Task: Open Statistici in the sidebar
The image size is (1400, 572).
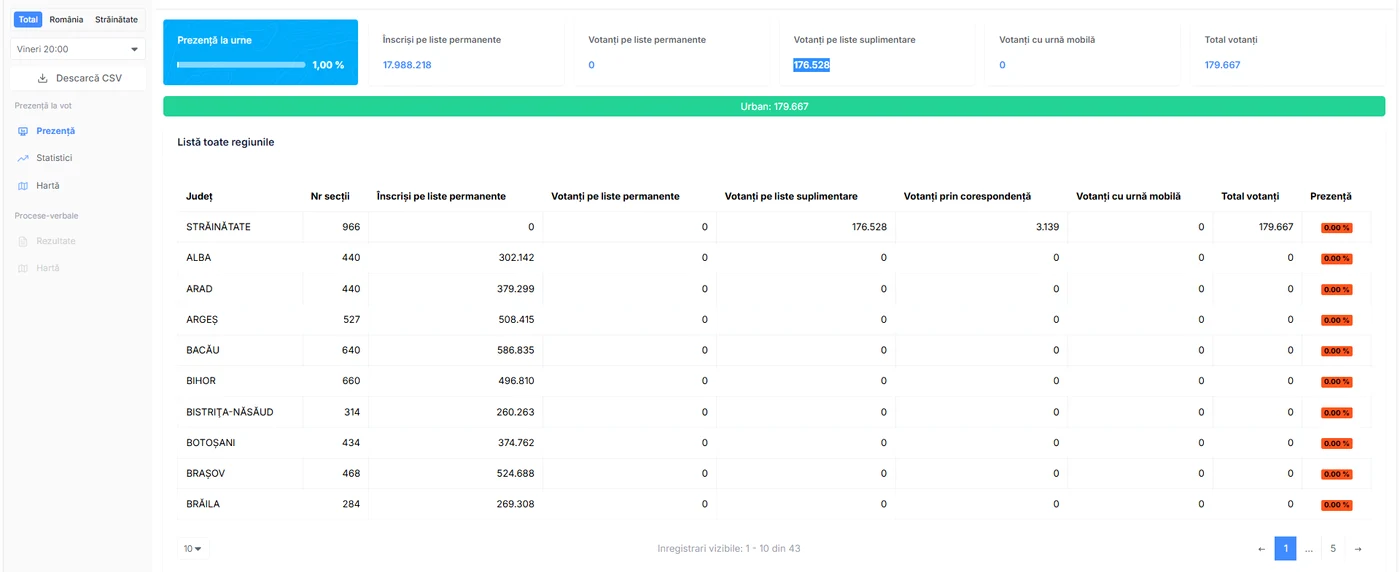Action: click(54, 158)
